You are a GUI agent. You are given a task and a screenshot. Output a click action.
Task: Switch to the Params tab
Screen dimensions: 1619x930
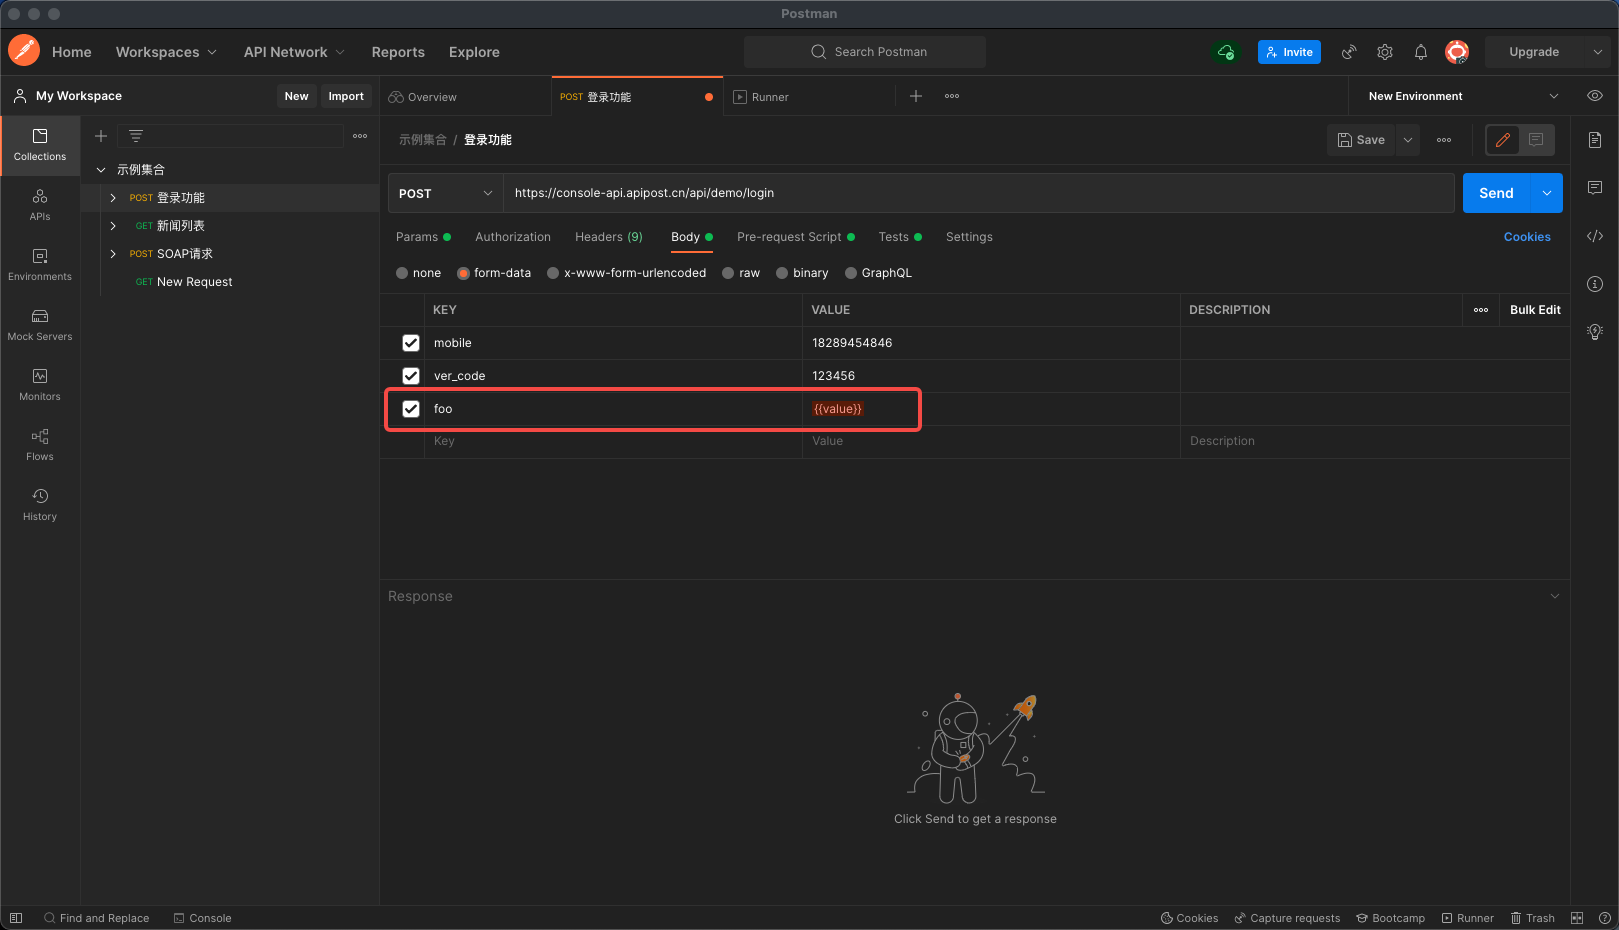click(x=423, y=237)
